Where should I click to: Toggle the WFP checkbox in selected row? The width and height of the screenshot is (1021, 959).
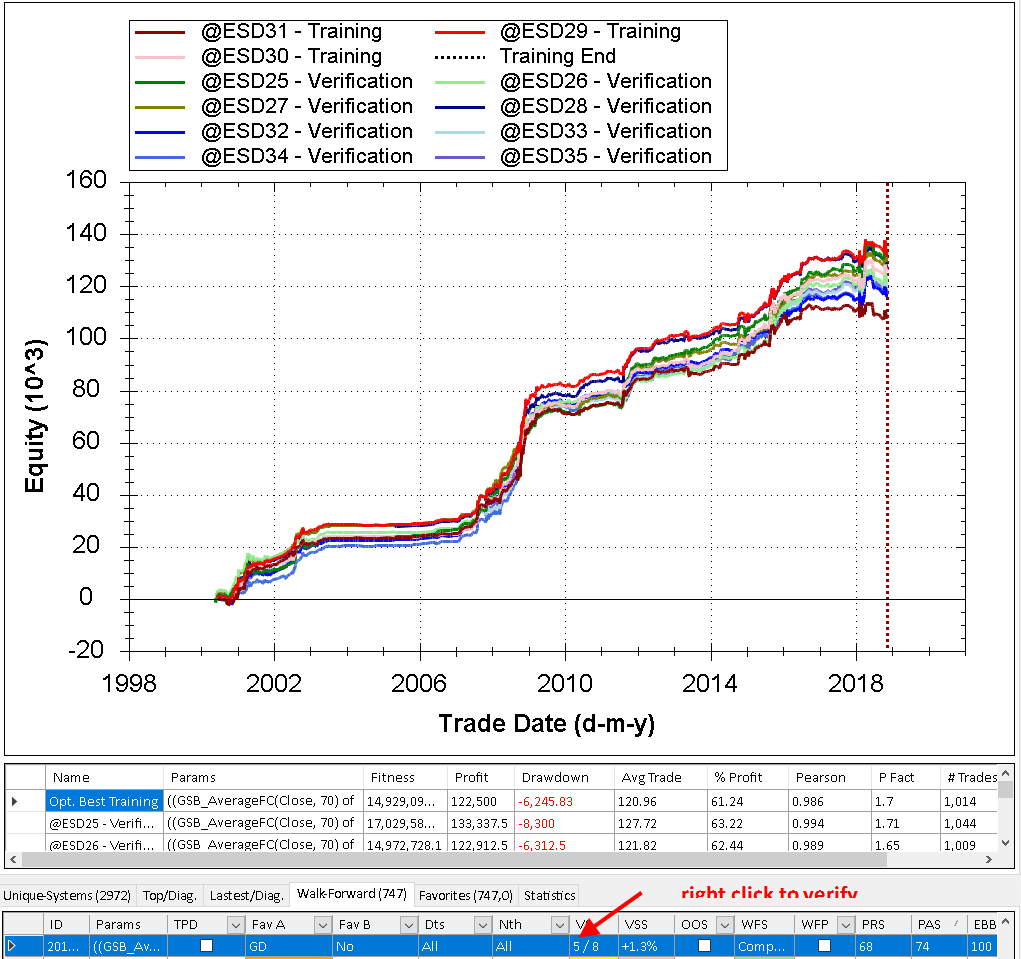pyautogui.click(x=824, y=946)
